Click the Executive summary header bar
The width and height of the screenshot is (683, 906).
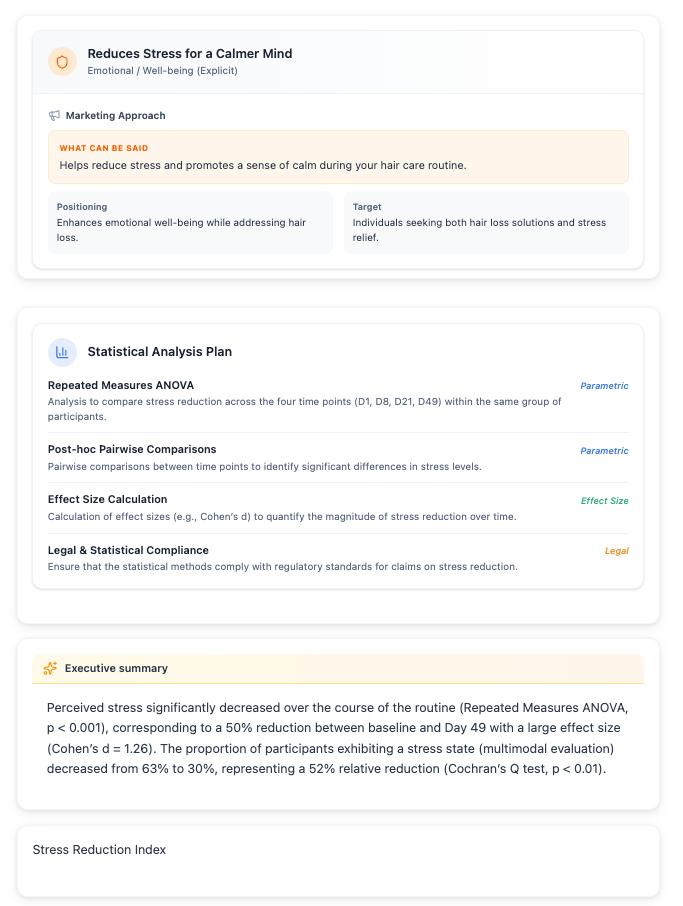tap(338, 668)
